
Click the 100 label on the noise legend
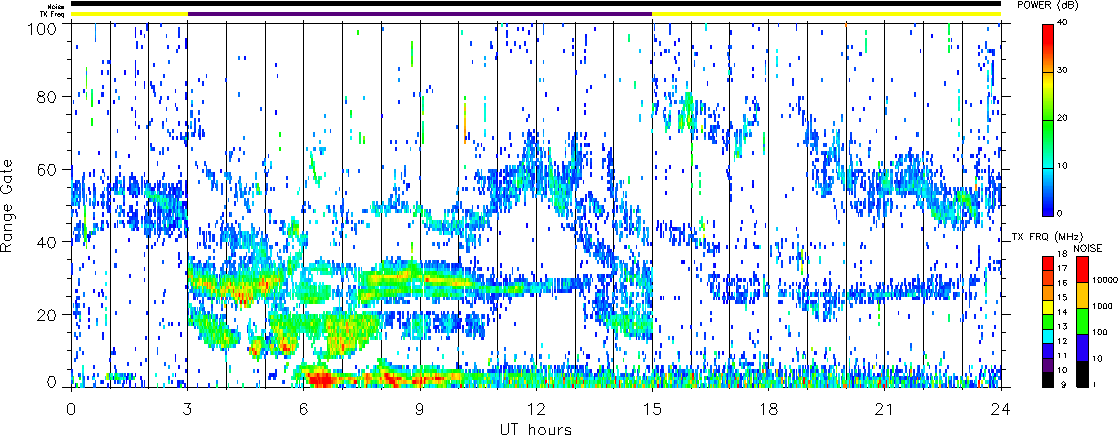[x=1100, y=332]
